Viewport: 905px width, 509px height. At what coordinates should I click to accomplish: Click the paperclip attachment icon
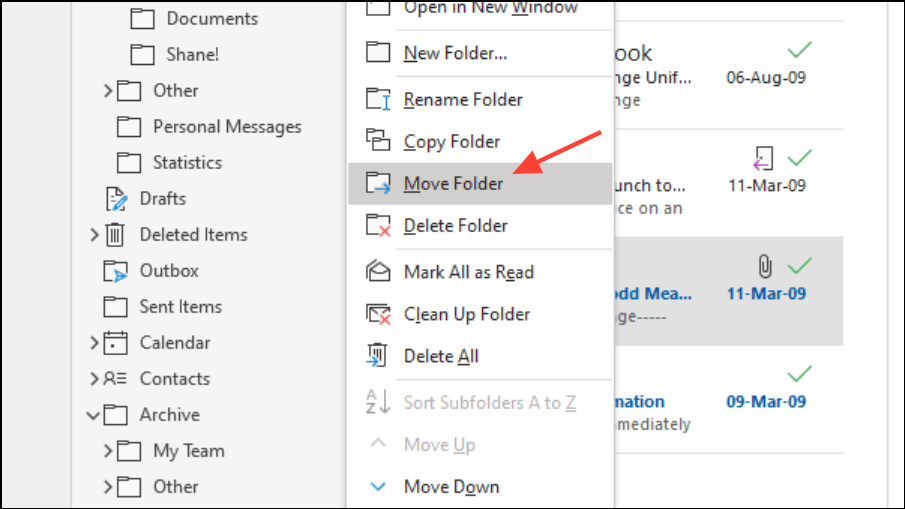pyautogui.click(x=762, y=266)
